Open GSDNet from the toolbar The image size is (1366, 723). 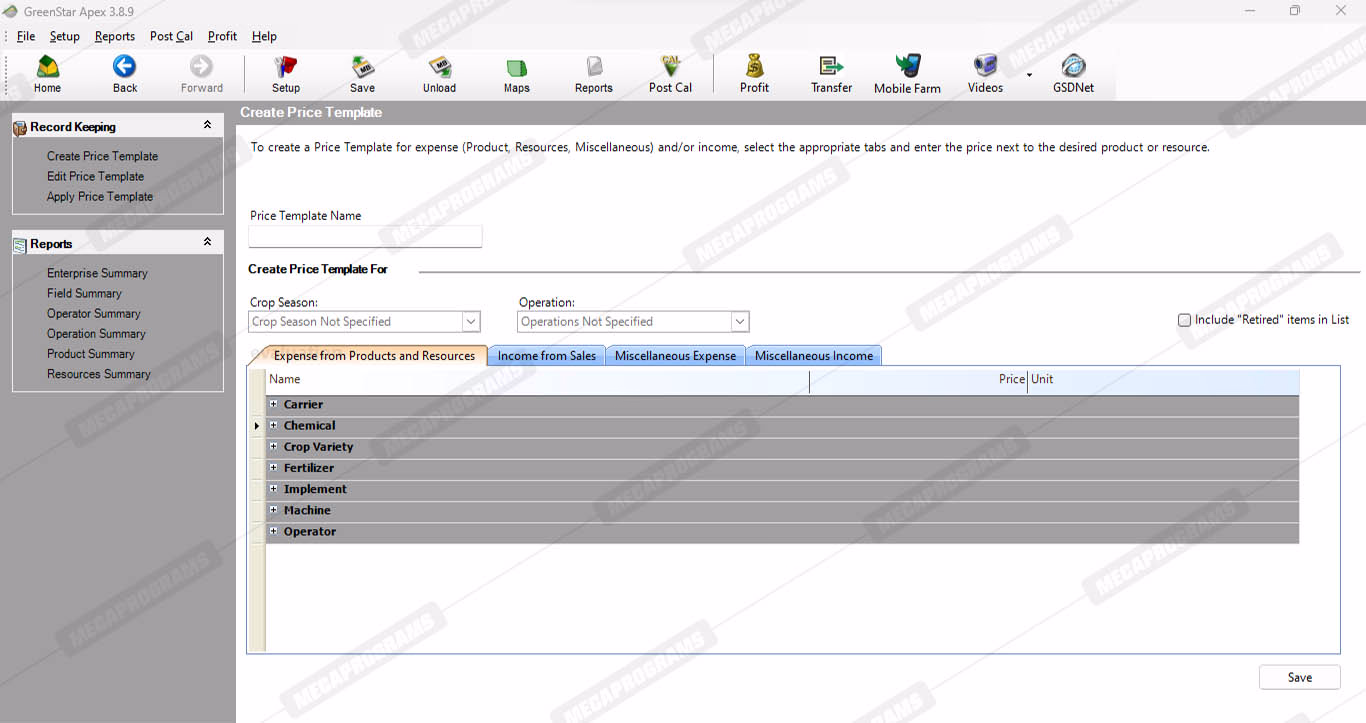click(x=1073, y=74)
